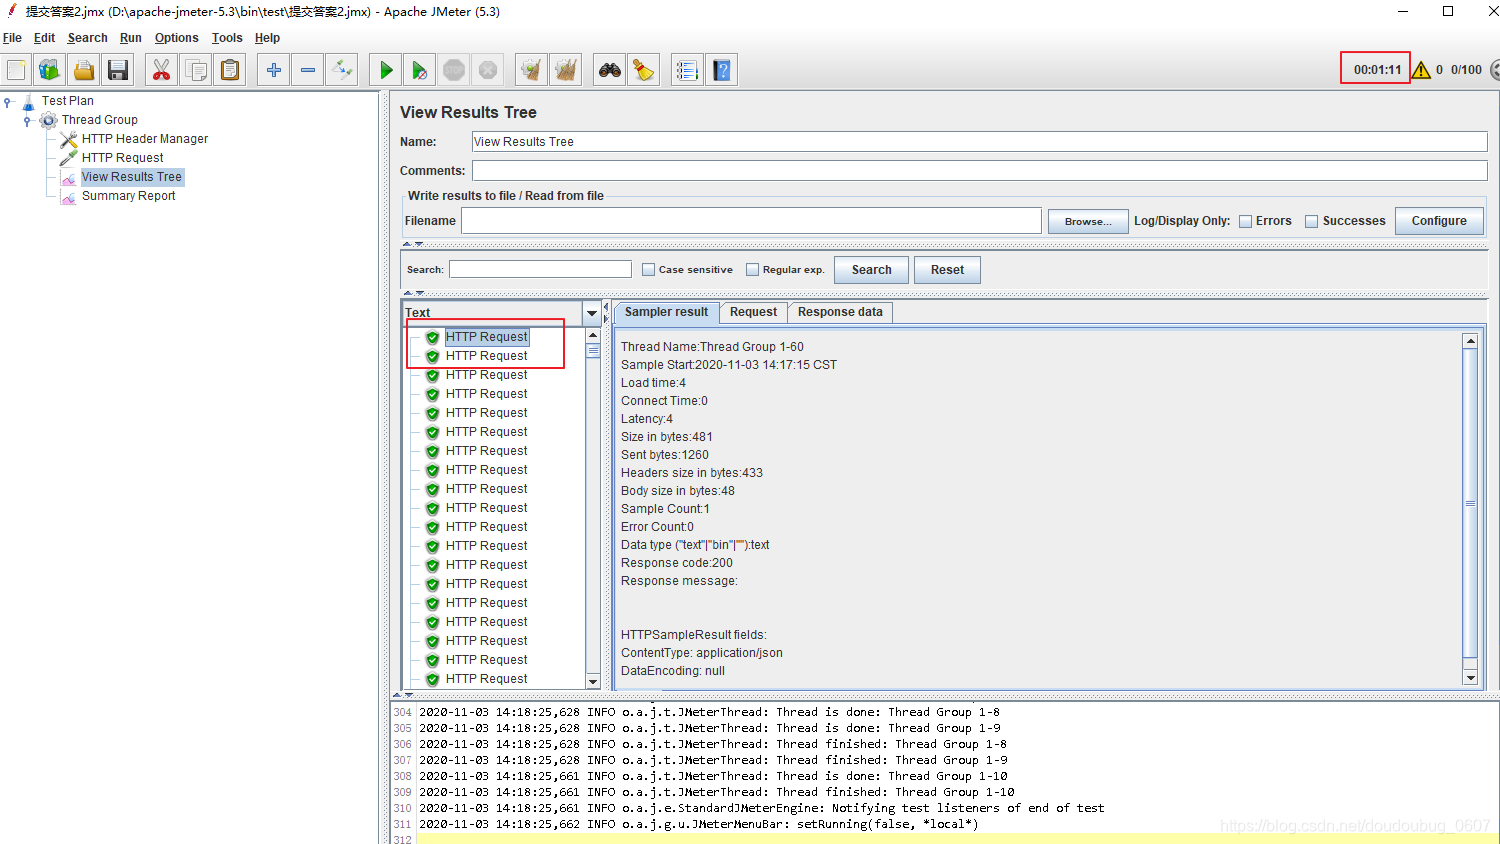1500x844 pixels.
Task: Enable the Successes checkbox
Action: 1312,222
